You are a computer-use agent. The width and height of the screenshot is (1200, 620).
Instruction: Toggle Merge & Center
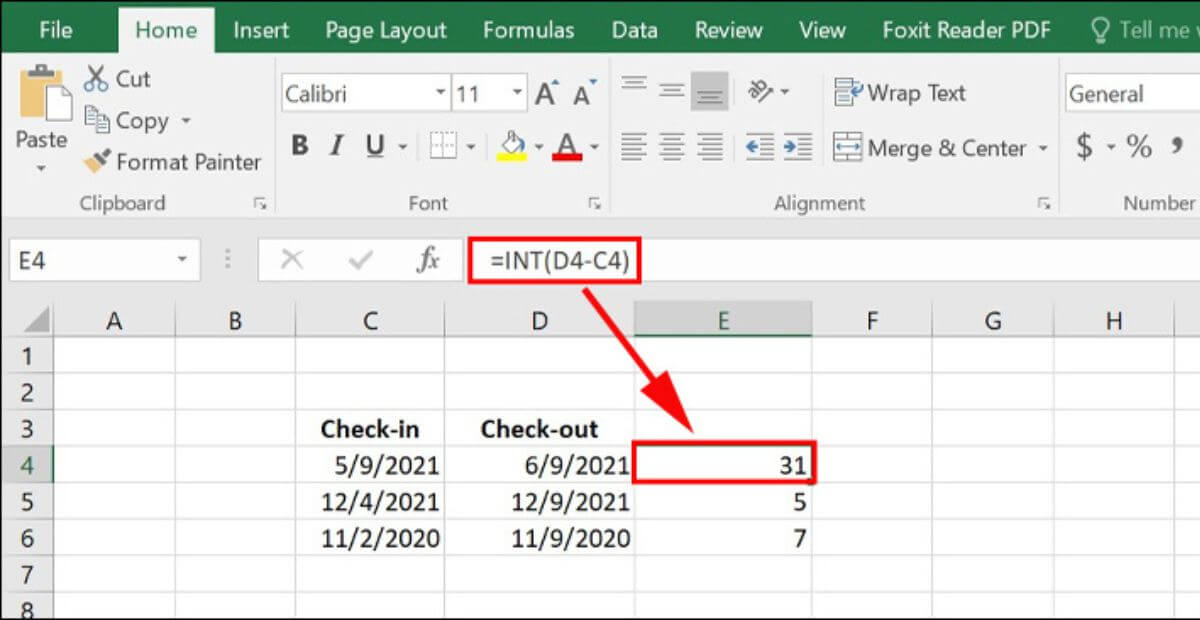[930, 147]
